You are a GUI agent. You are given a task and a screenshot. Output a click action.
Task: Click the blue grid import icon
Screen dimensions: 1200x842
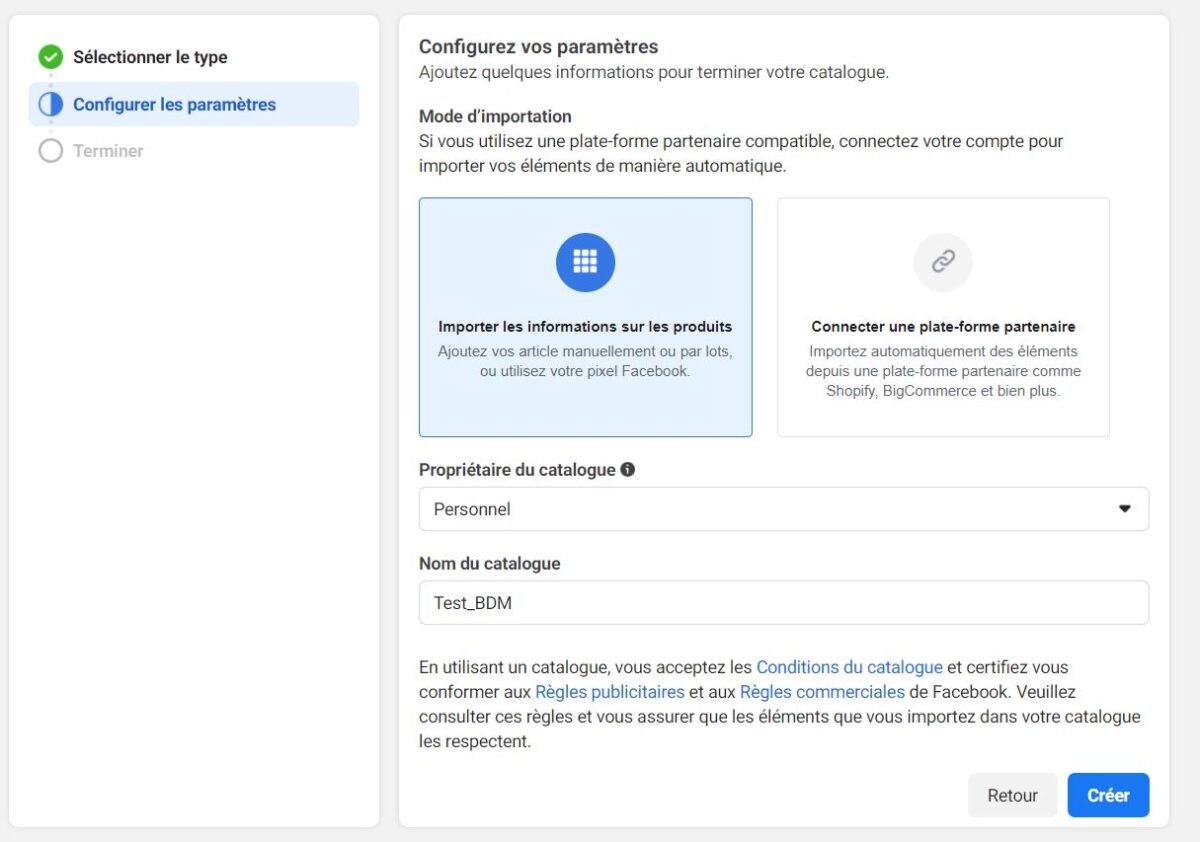(585, 262)
